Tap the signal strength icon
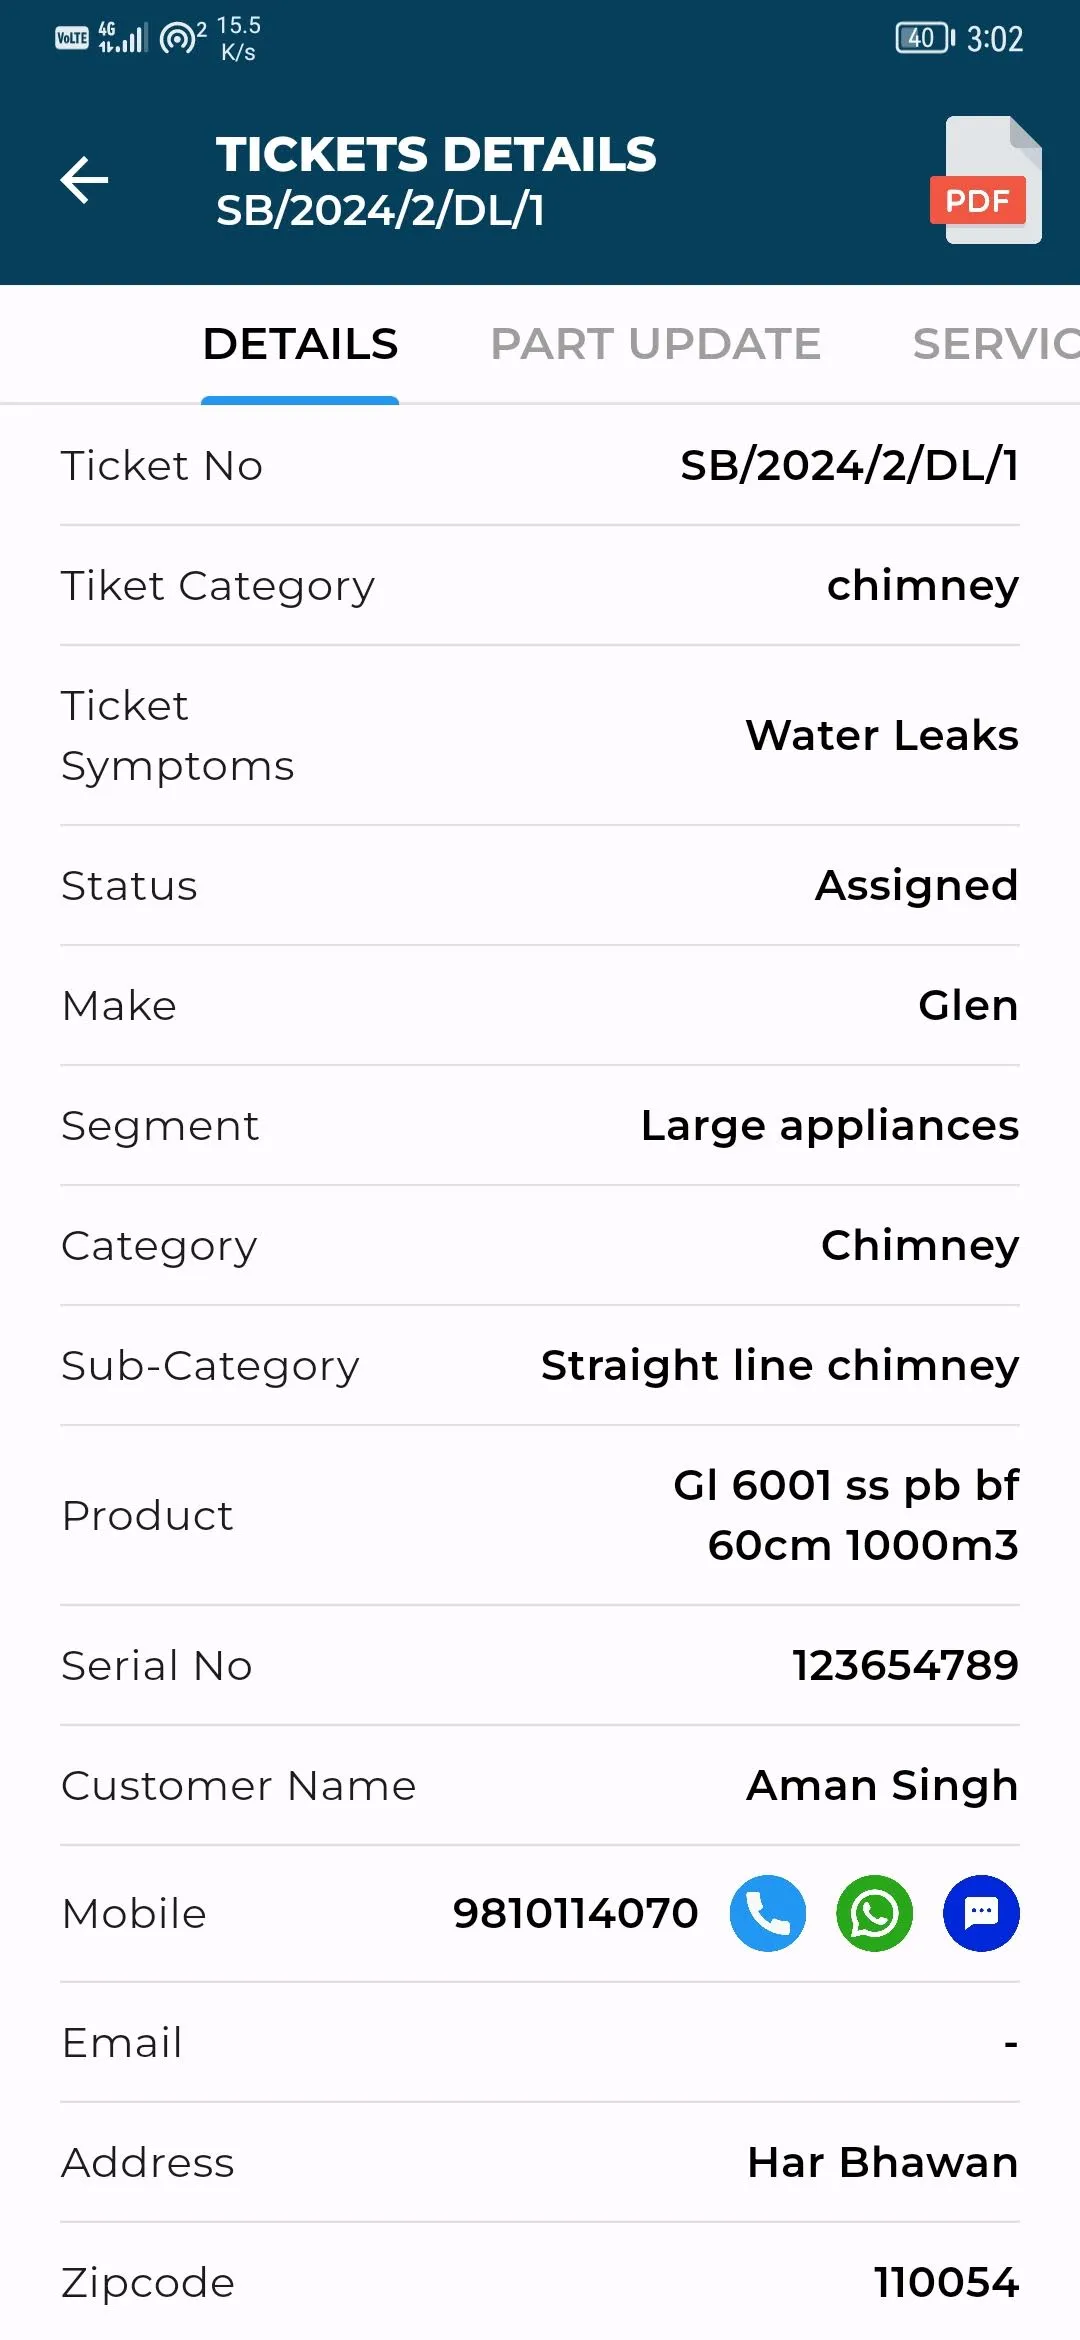 123,38
